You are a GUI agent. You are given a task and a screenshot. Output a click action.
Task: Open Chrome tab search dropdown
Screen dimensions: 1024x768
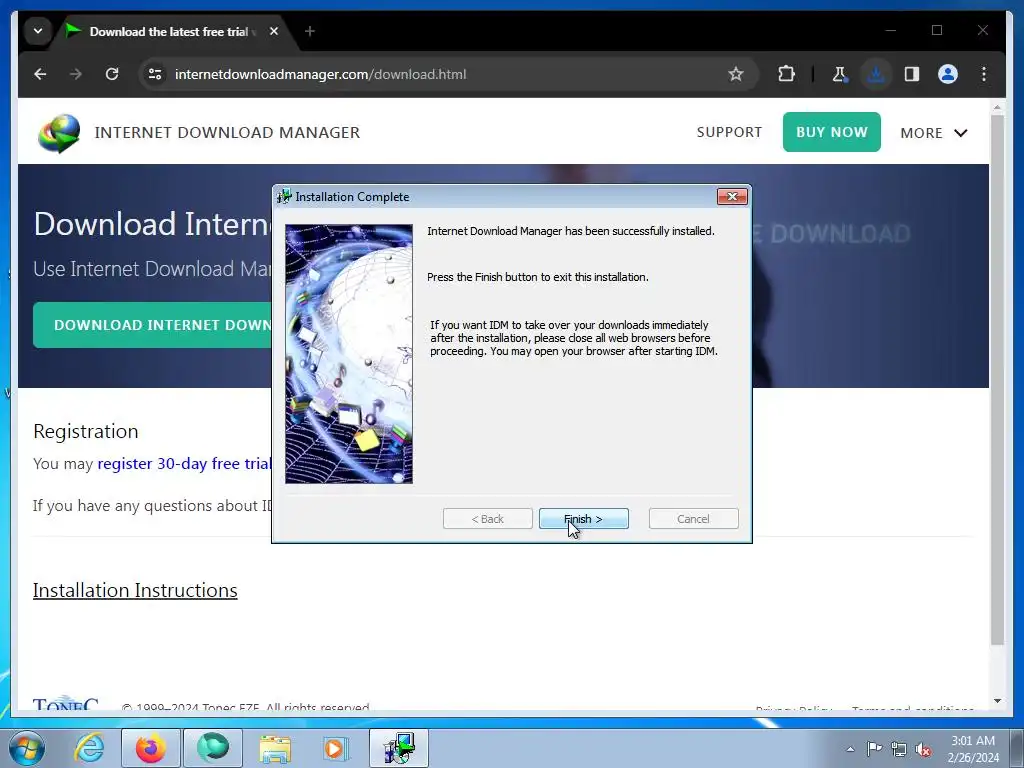(38, 31)
